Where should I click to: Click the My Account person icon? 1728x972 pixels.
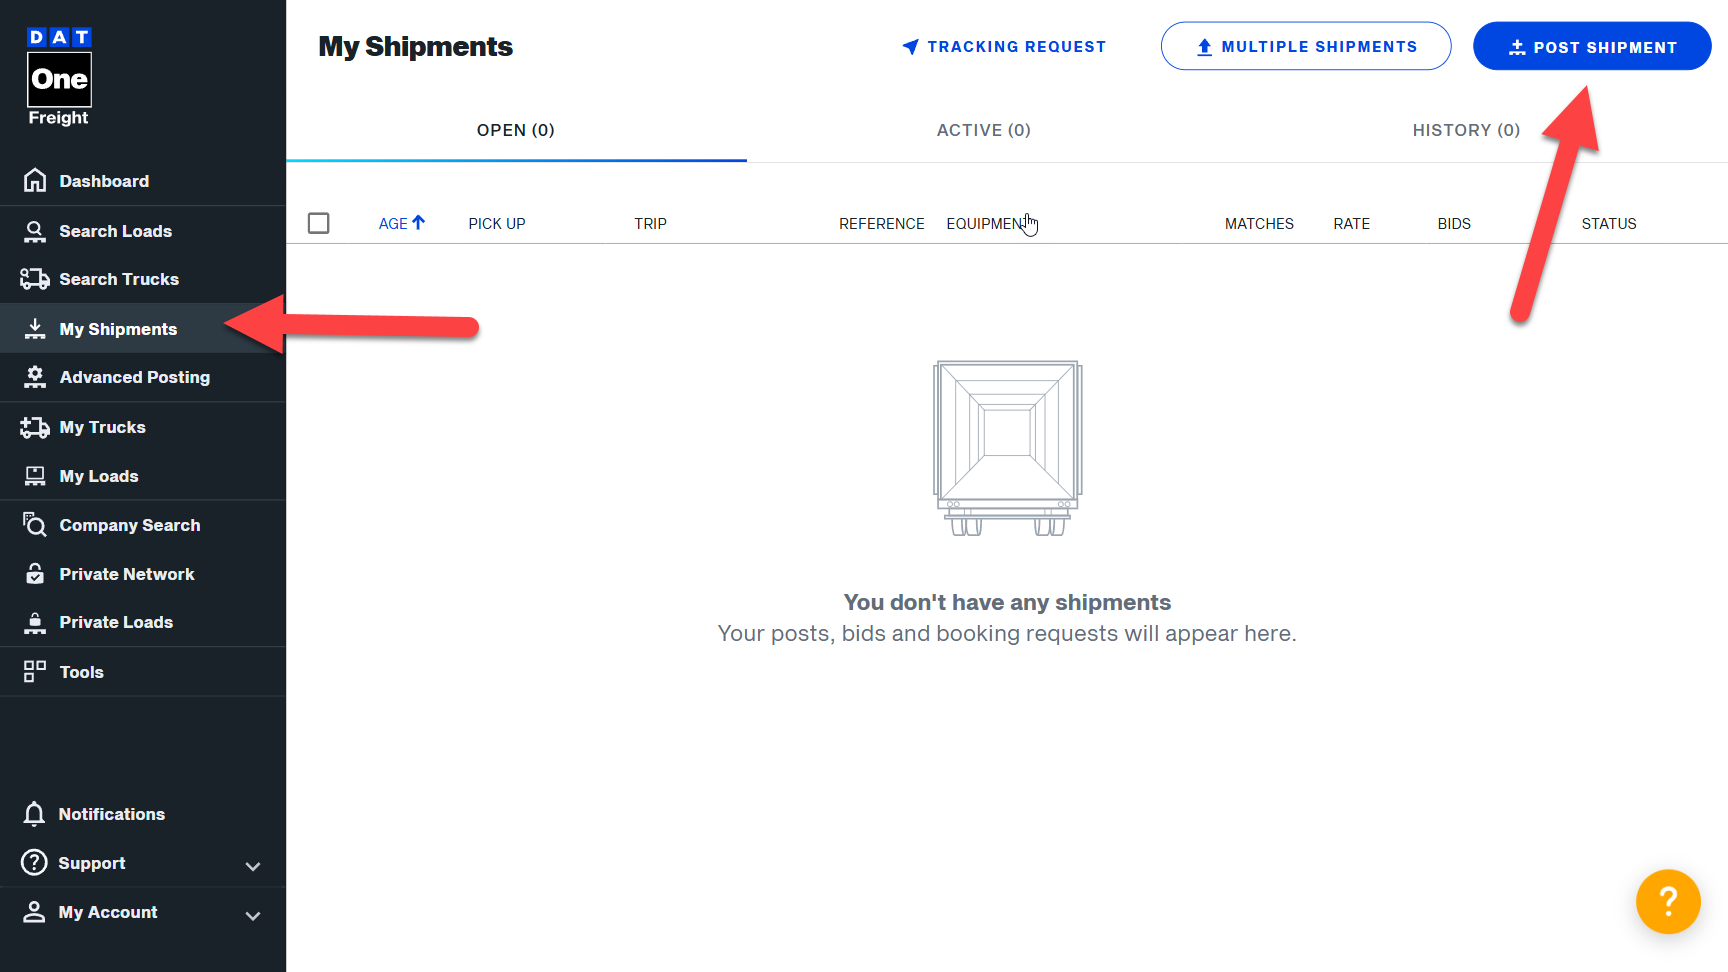click(34, 911)
